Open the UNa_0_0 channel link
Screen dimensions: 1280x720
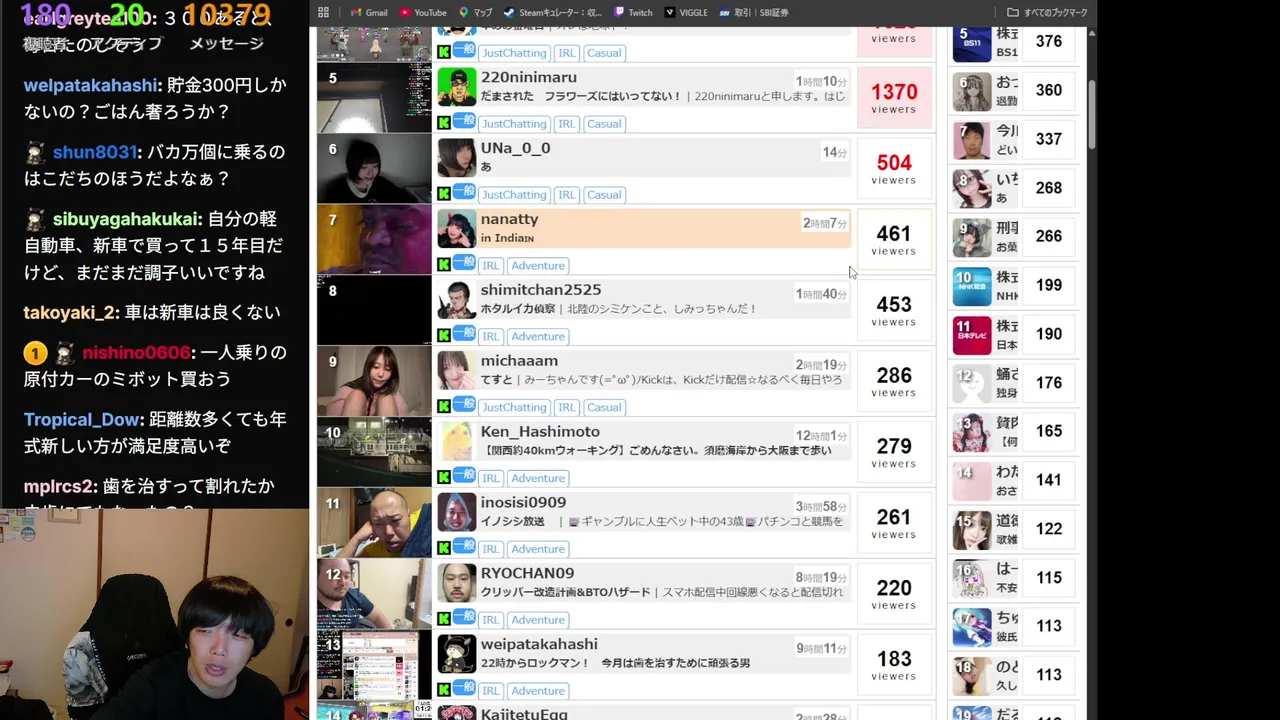coord(515,148)
